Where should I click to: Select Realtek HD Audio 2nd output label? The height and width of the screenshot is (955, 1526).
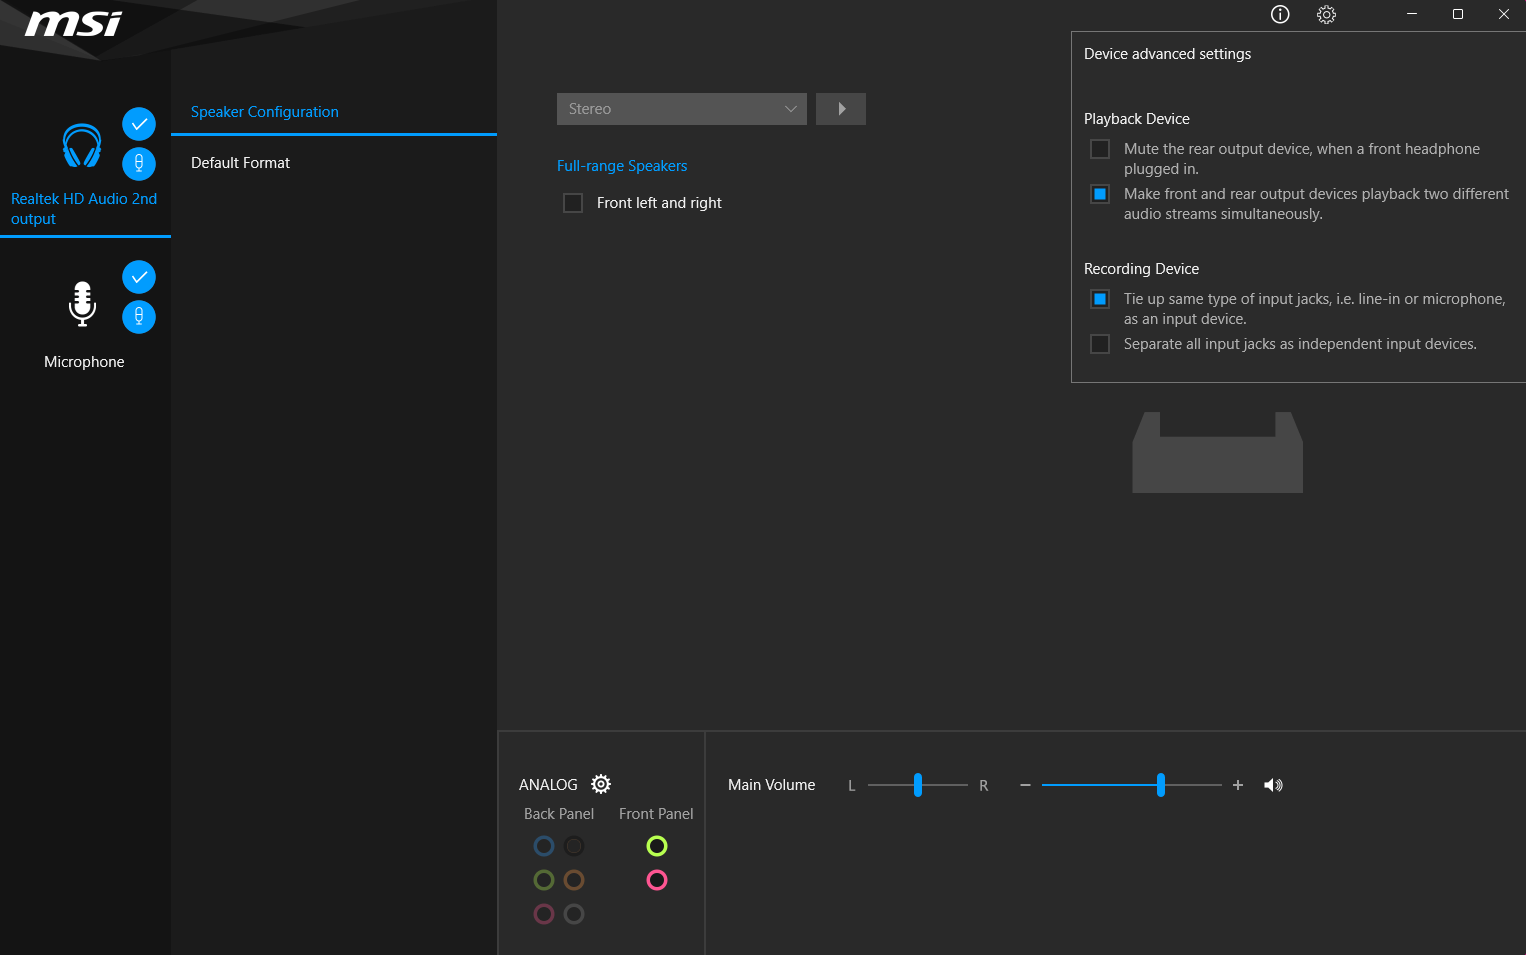84,209
